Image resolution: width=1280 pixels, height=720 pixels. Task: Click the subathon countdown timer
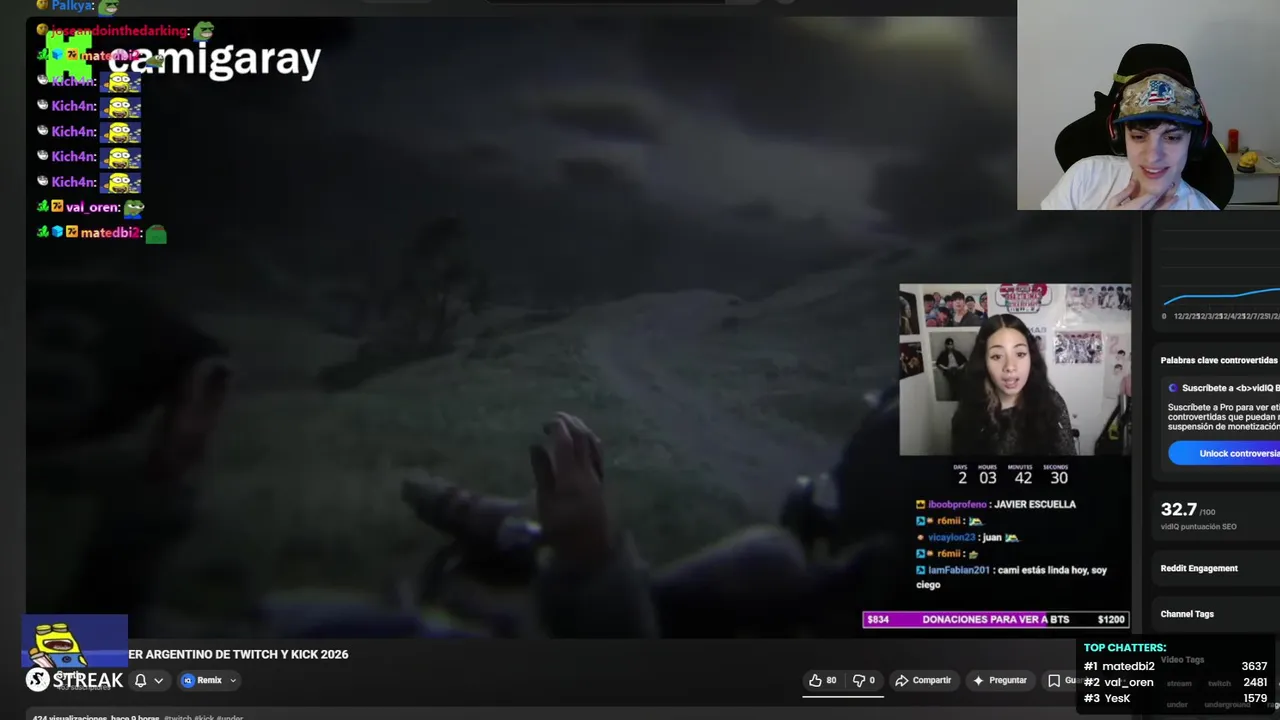[1009, 474]
